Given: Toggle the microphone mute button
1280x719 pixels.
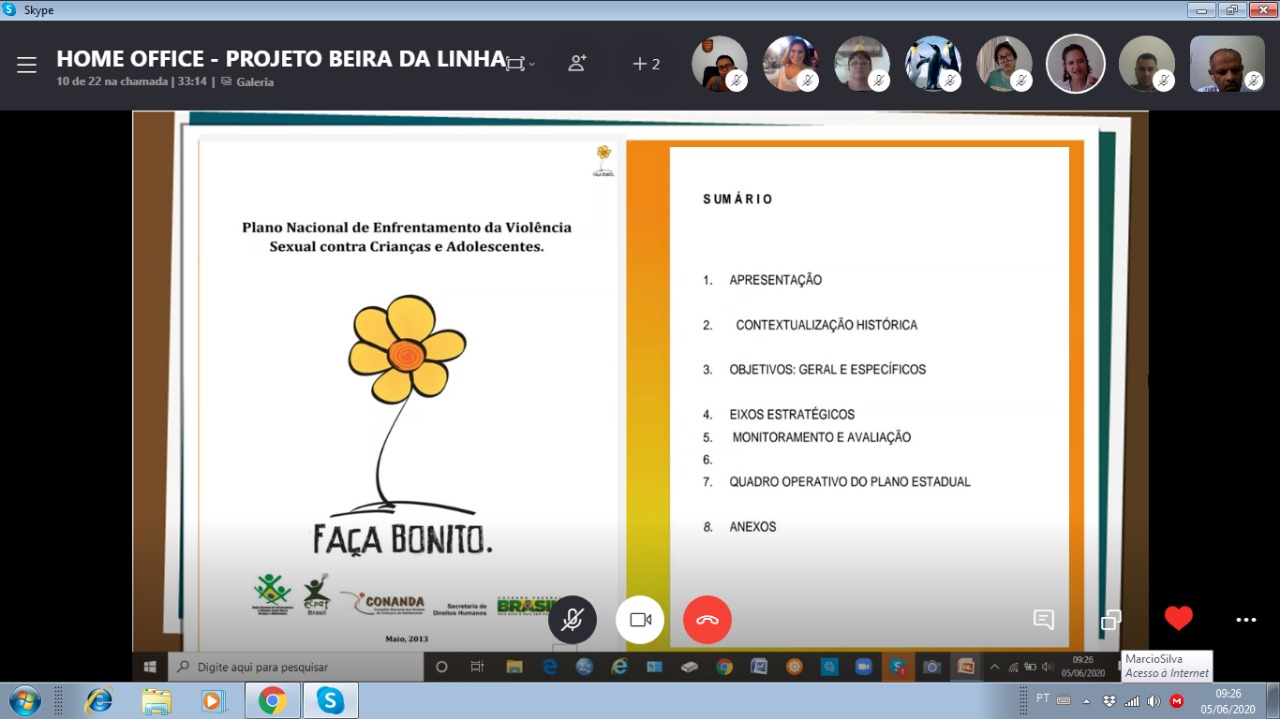Looking at the screenshot, I should [572, 620].
